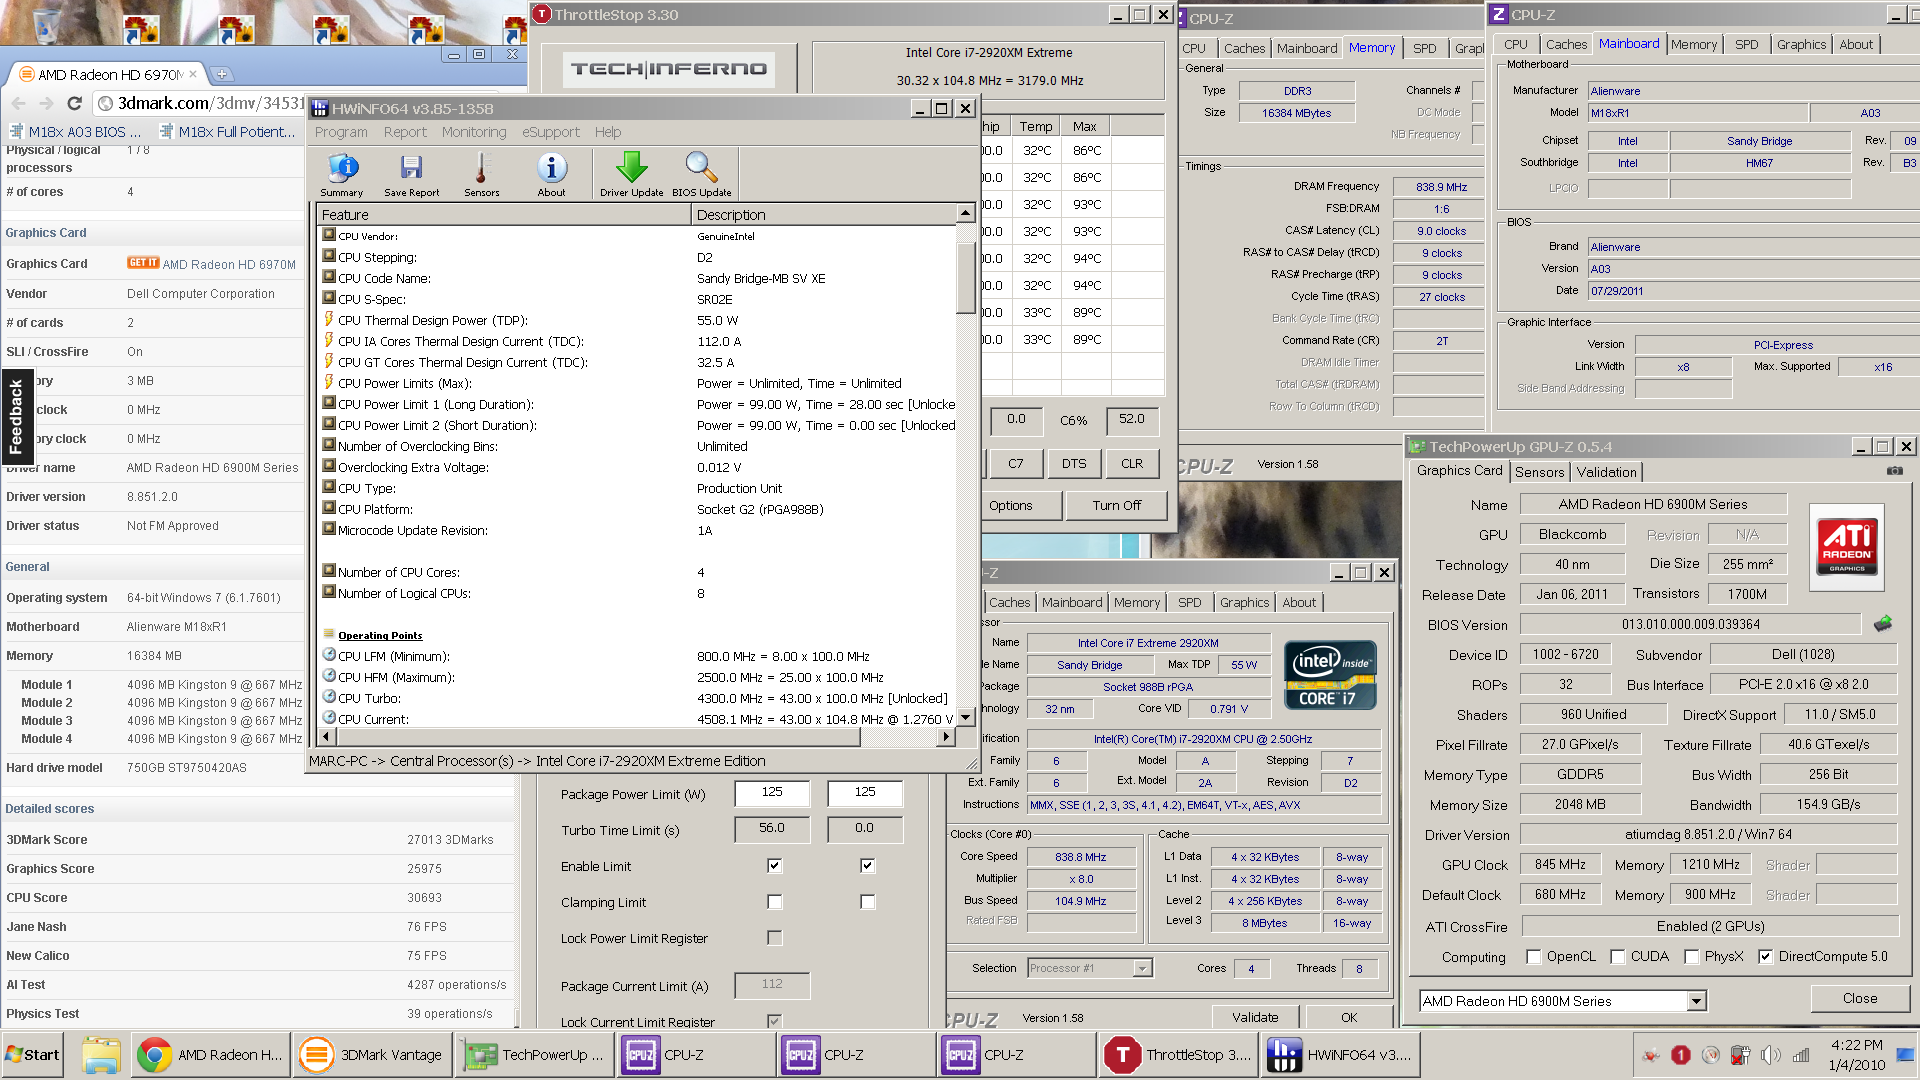The width and height of the screenshot is (1920, 1080).
Task: Switch to HWiNFO64 from the taskbar
Action: point(1340,1055)
